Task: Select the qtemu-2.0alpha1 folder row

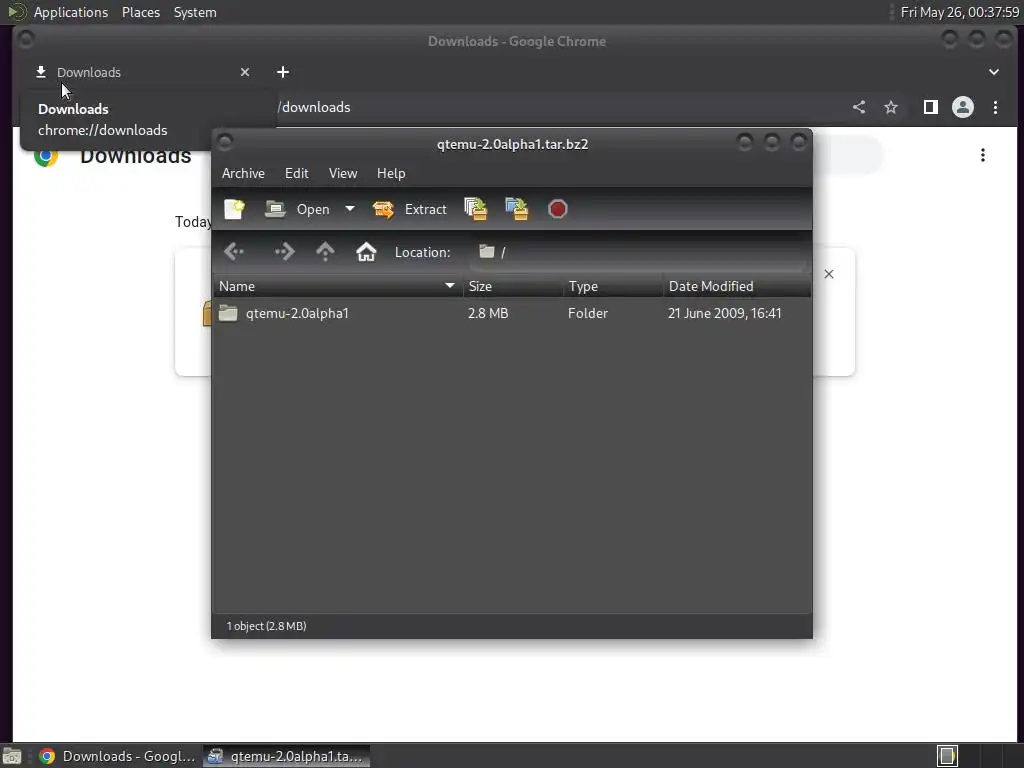Action: 512,313
